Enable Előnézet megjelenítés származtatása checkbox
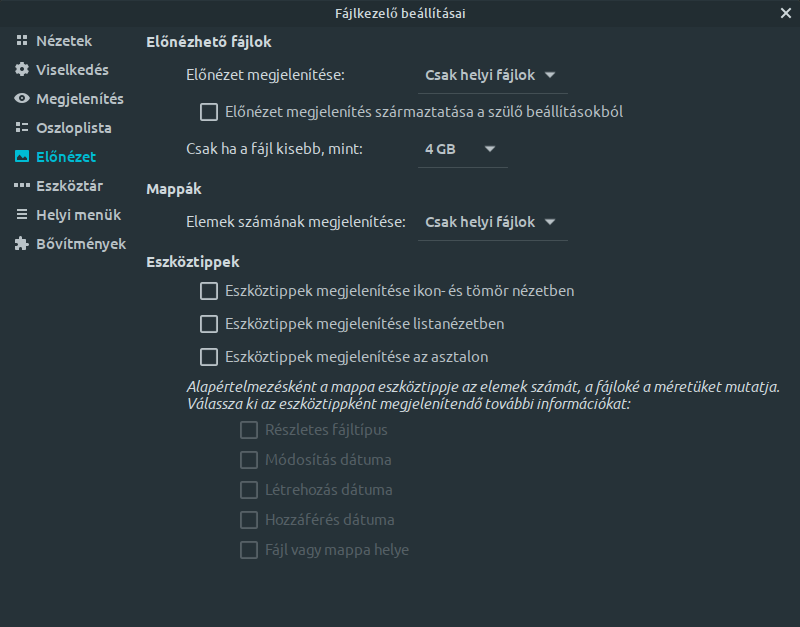Viewport: 800px width, 627px height. (209, 112)
